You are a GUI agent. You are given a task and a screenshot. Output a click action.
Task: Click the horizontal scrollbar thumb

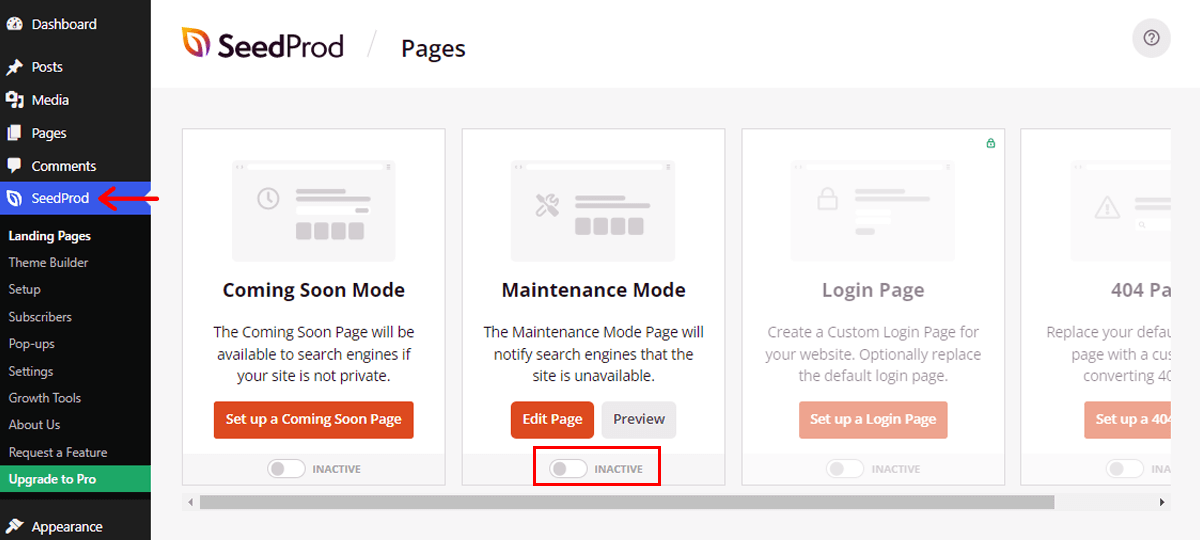[626, 502]
